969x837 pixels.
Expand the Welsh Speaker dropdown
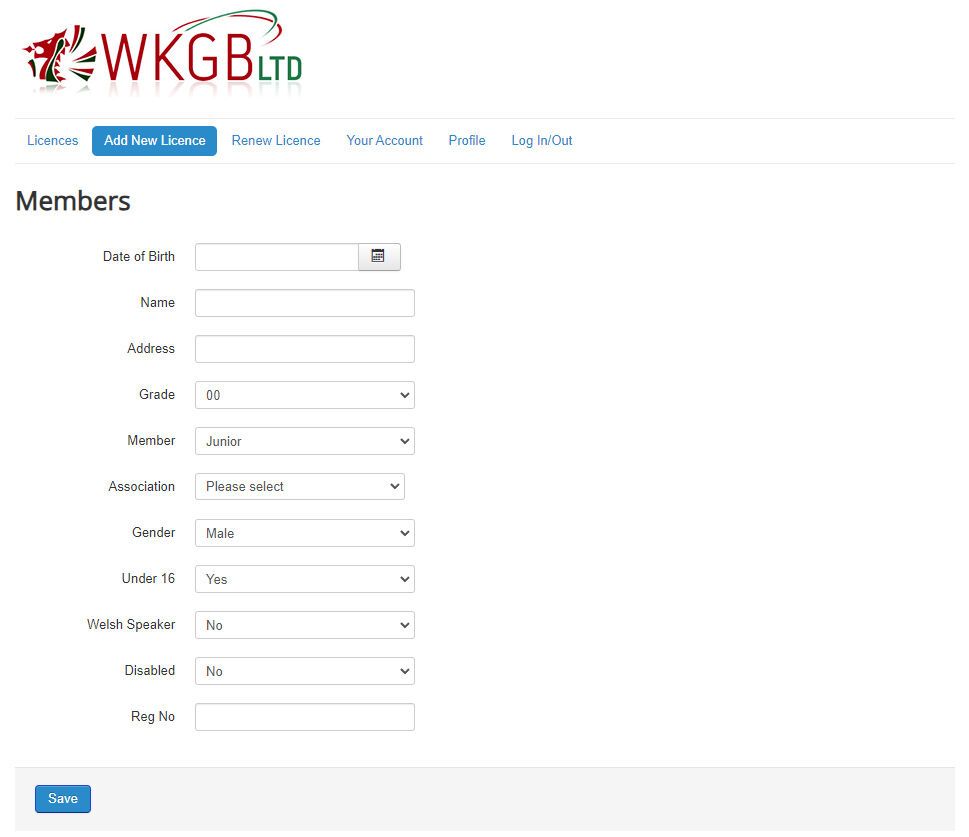pos(304,625)
